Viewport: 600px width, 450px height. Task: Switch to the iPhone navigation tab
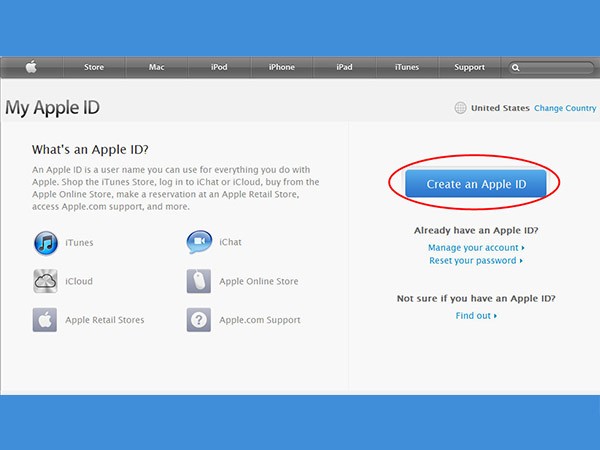[282, 67]
